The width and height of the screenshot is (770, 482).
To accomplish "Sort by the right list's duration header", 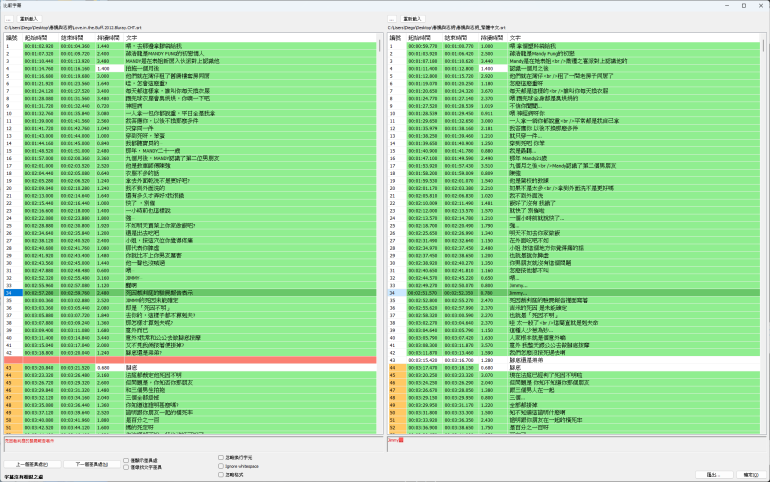I will pyautogui.click(x=493, y=38).
